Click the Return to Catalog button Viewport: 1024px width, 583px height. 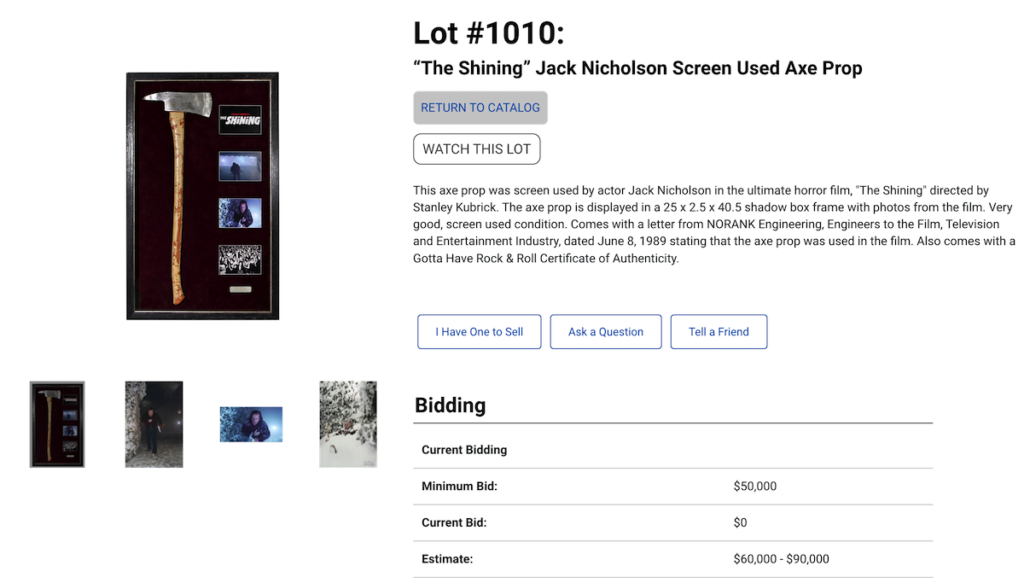[x=480, y=108]
